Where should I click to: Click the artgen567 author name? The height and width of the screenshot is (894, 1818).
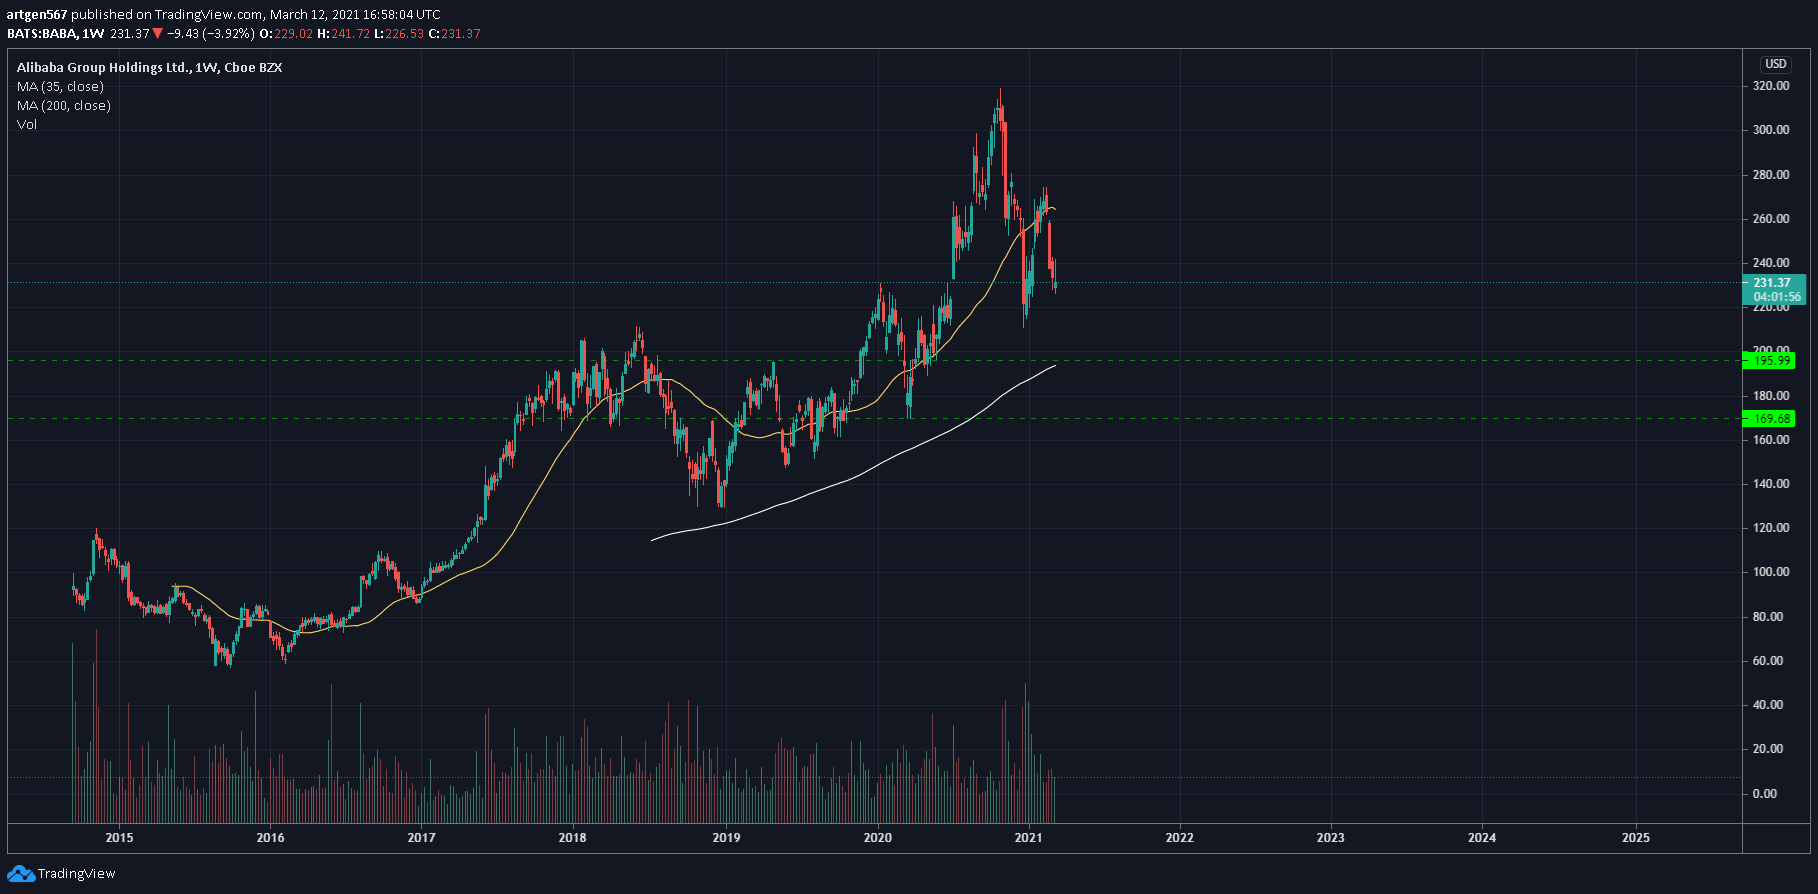37,15
